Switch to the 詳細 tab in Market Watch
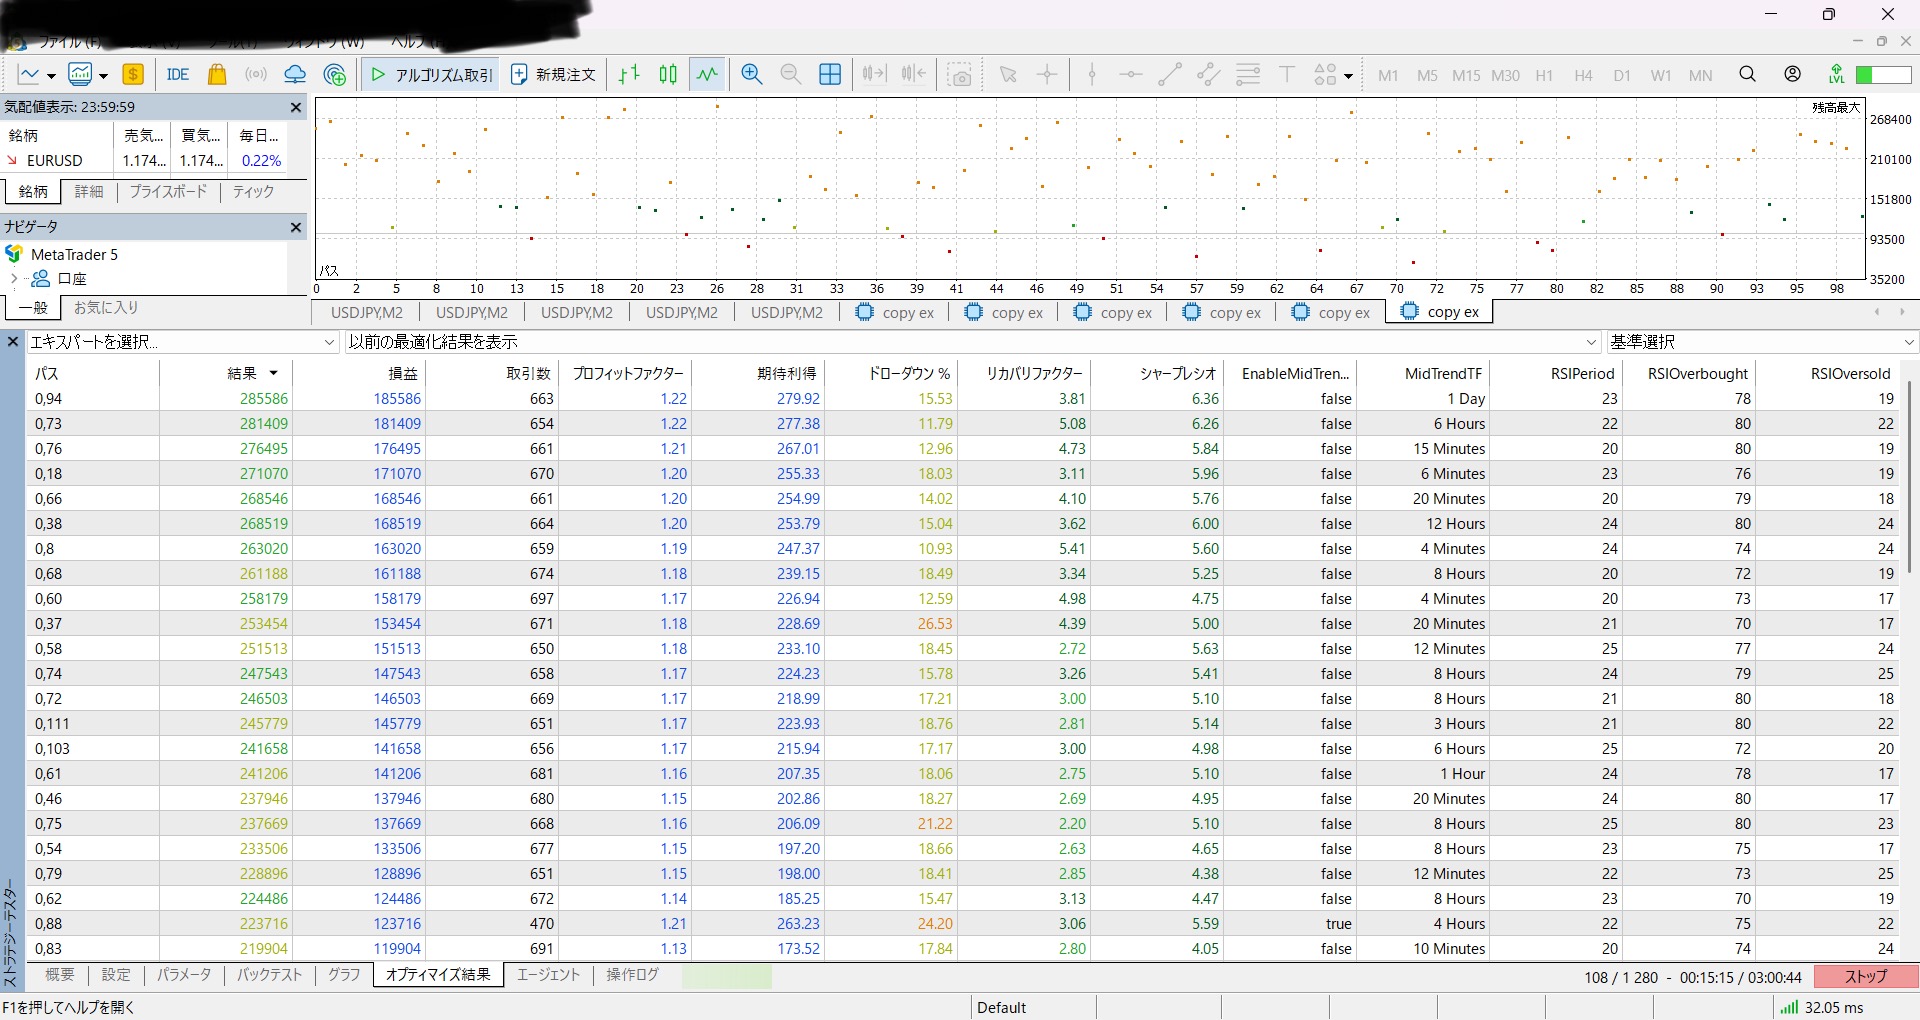Image resolution: width=1920 pixels, height=1020 pixels. (x=89, y=191)
